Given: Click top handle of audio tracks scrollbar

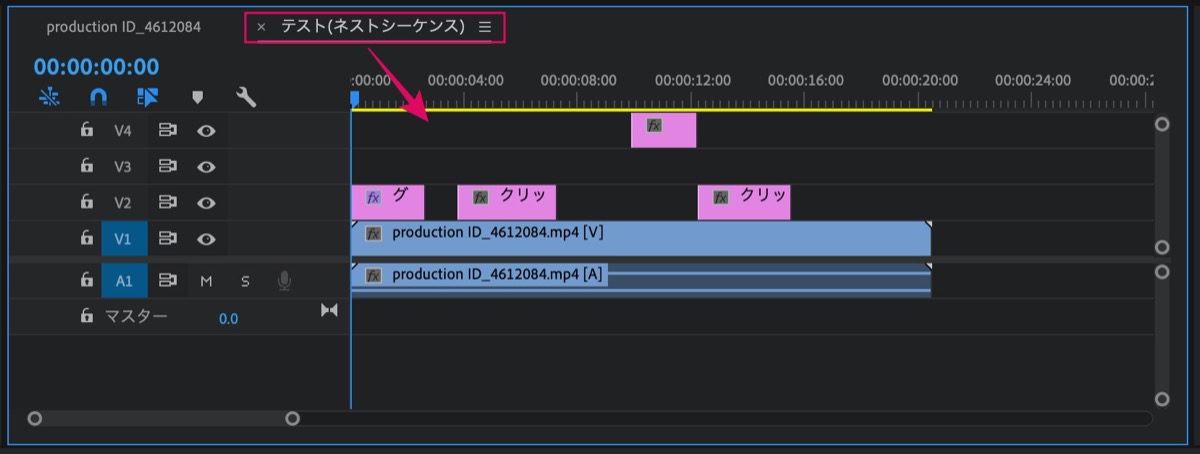Looking at the screenshot, I should tap(1161, 271).
